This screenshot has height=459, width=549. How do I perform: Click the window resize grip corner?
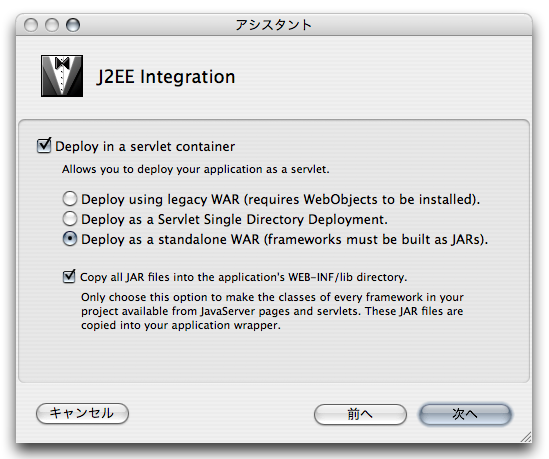(x=526, y=437)
